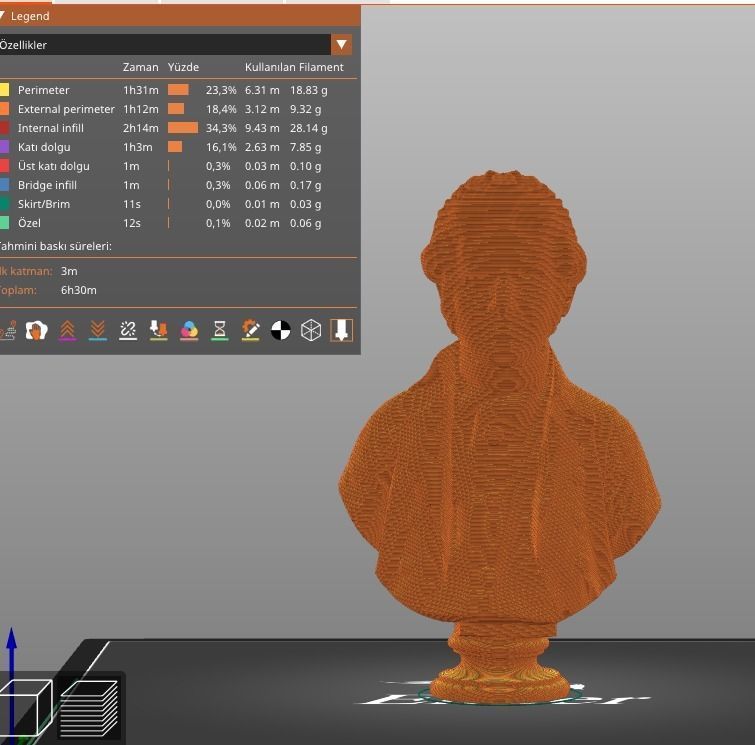Click the Zaman column header
The width and height of the screenshot is (755, 745).
(140, 67)
